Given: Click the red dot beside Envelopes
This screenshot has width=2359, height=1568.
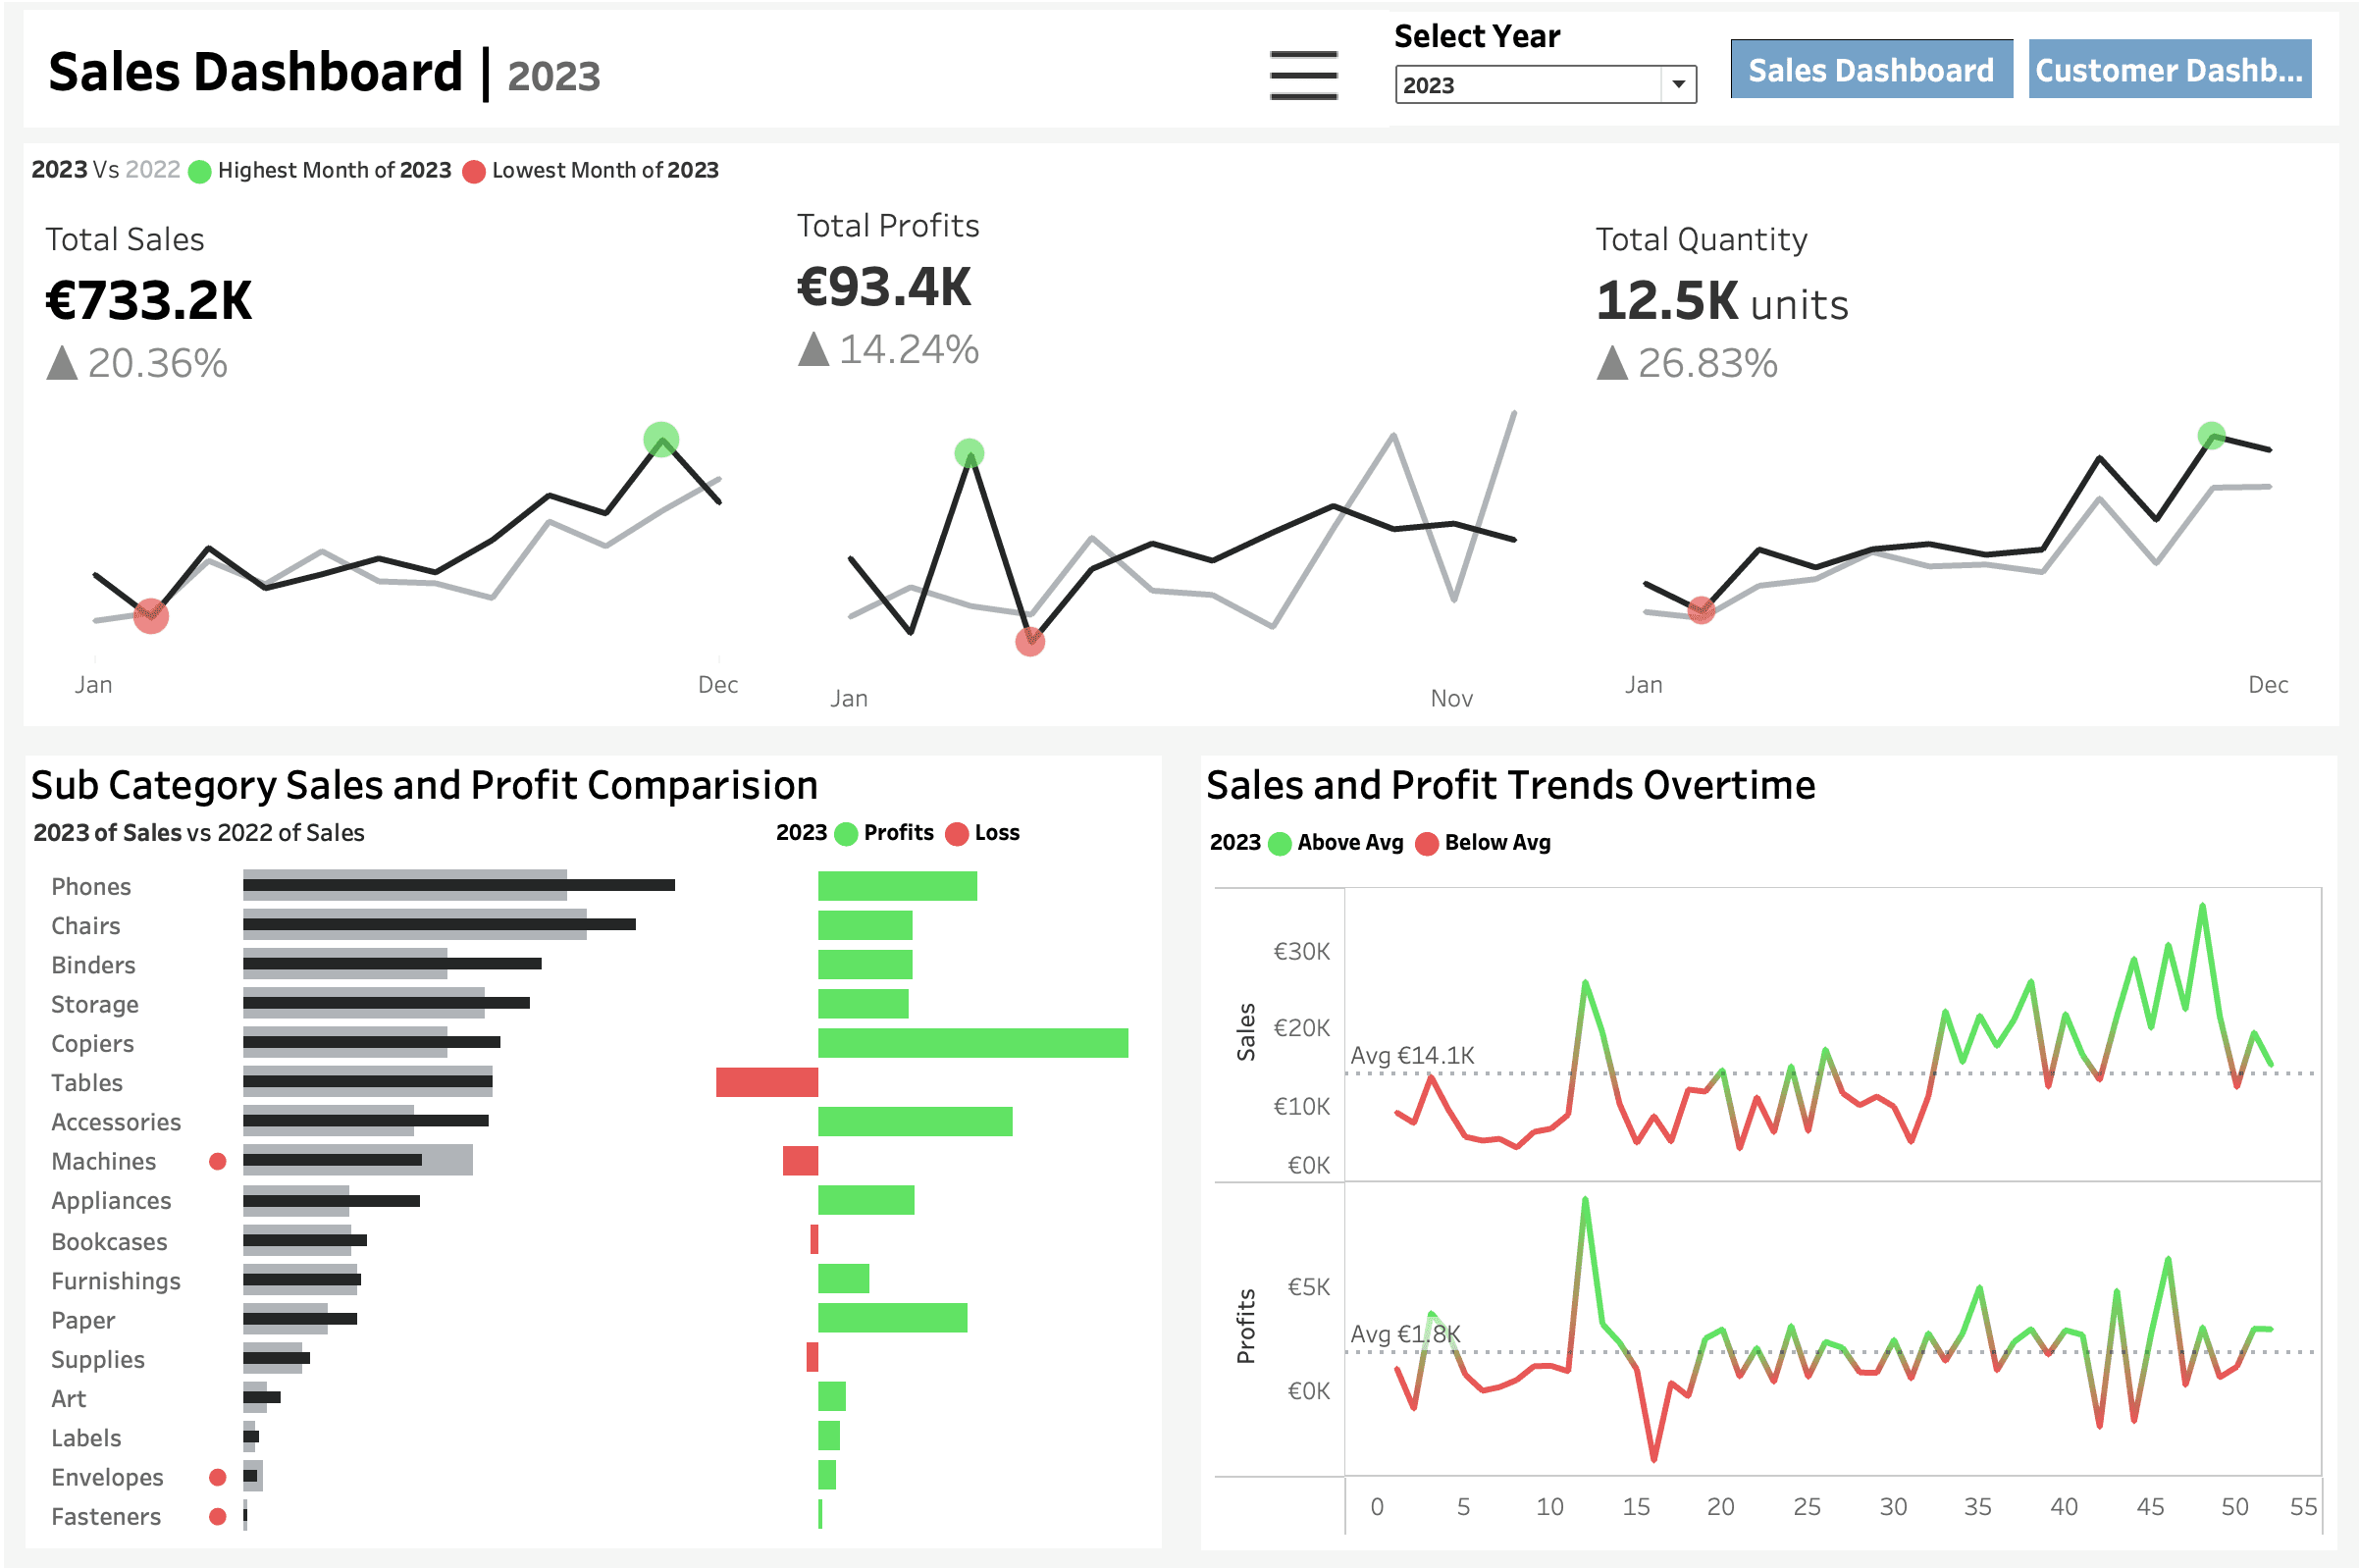Looking at the screenshot, I should pos(217,1477).
